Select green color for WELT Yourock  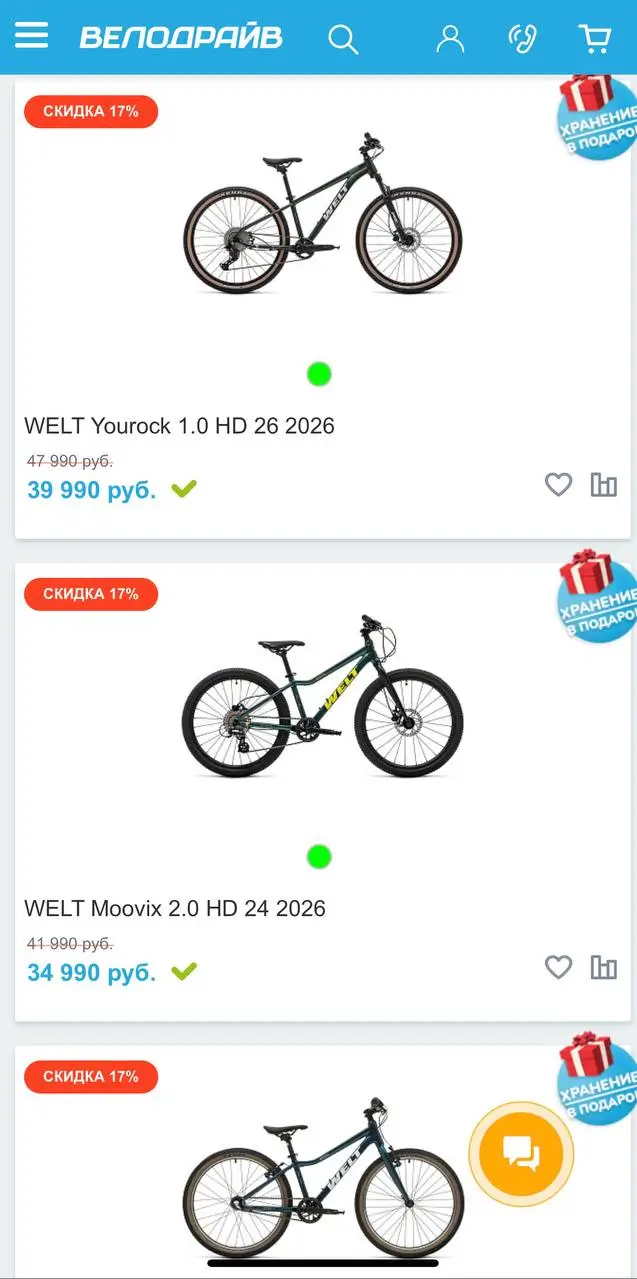pos(319,375)
